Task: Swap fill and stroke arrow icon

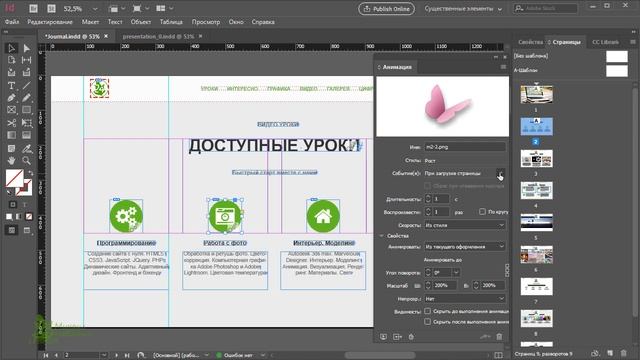Action: coord(30,173)
